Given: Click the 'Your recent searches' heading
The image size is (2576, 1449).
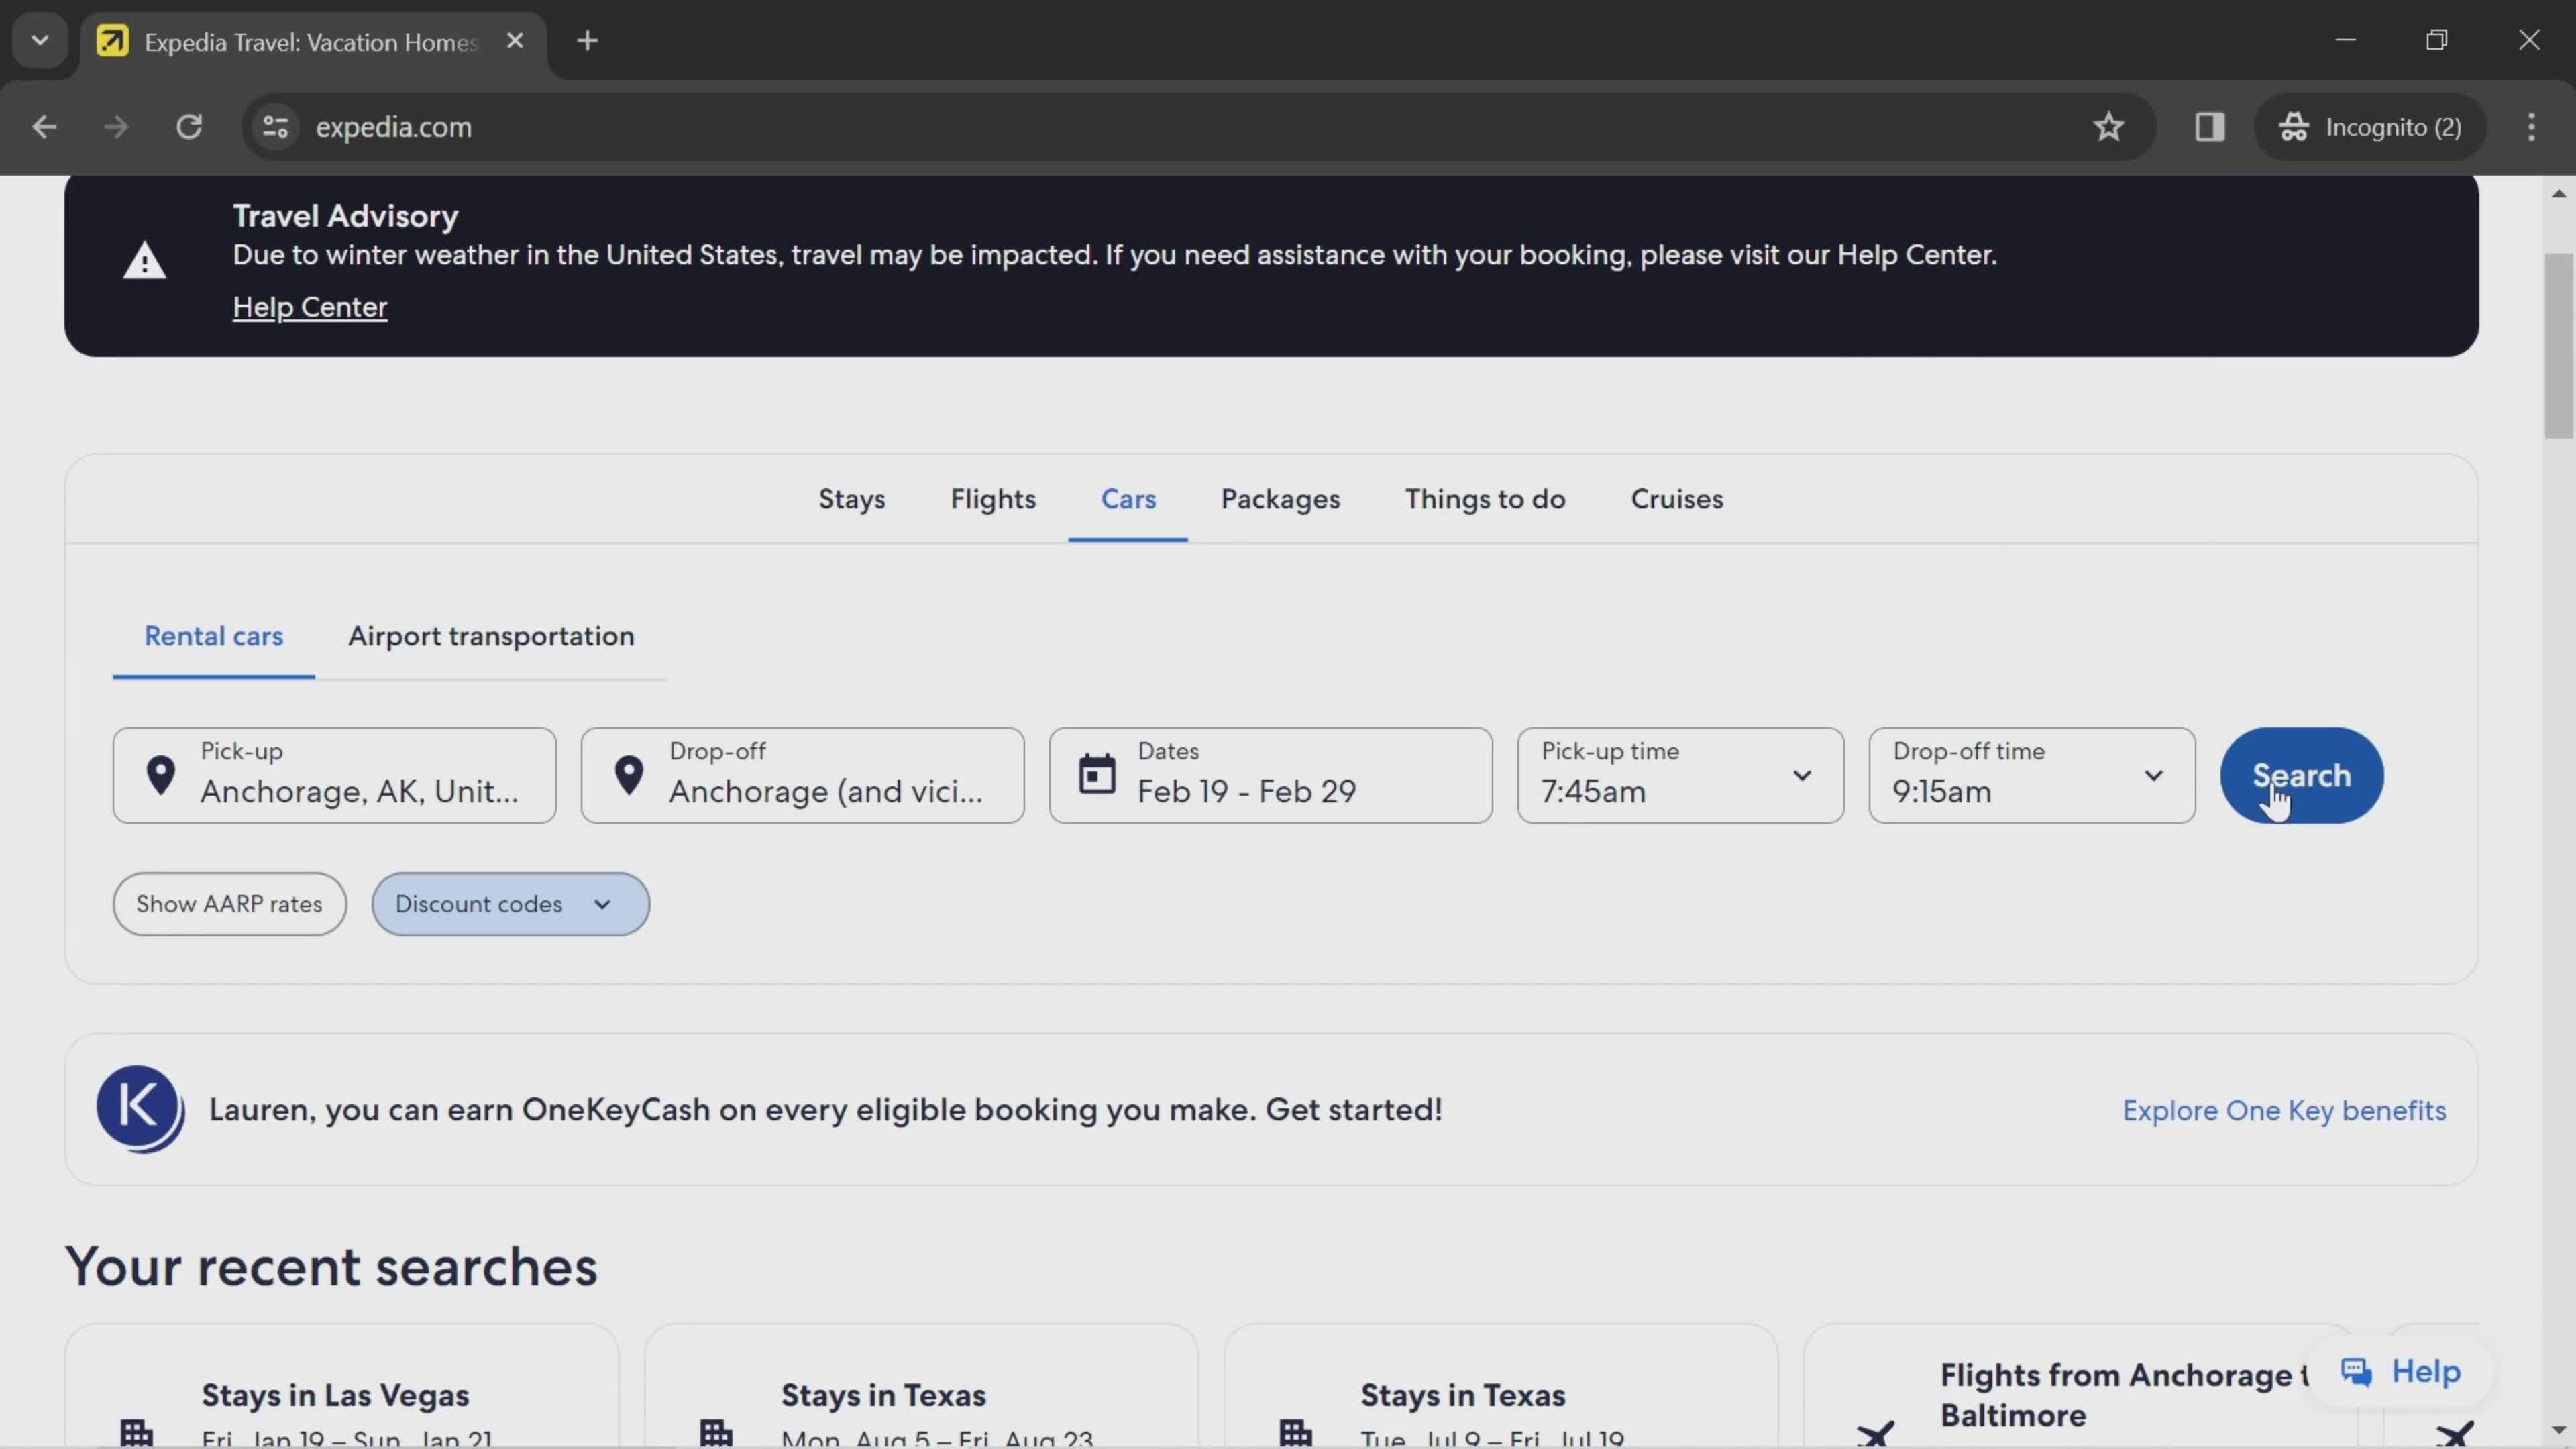Looking at the screenshot, I should click(x=331, y=1266).
